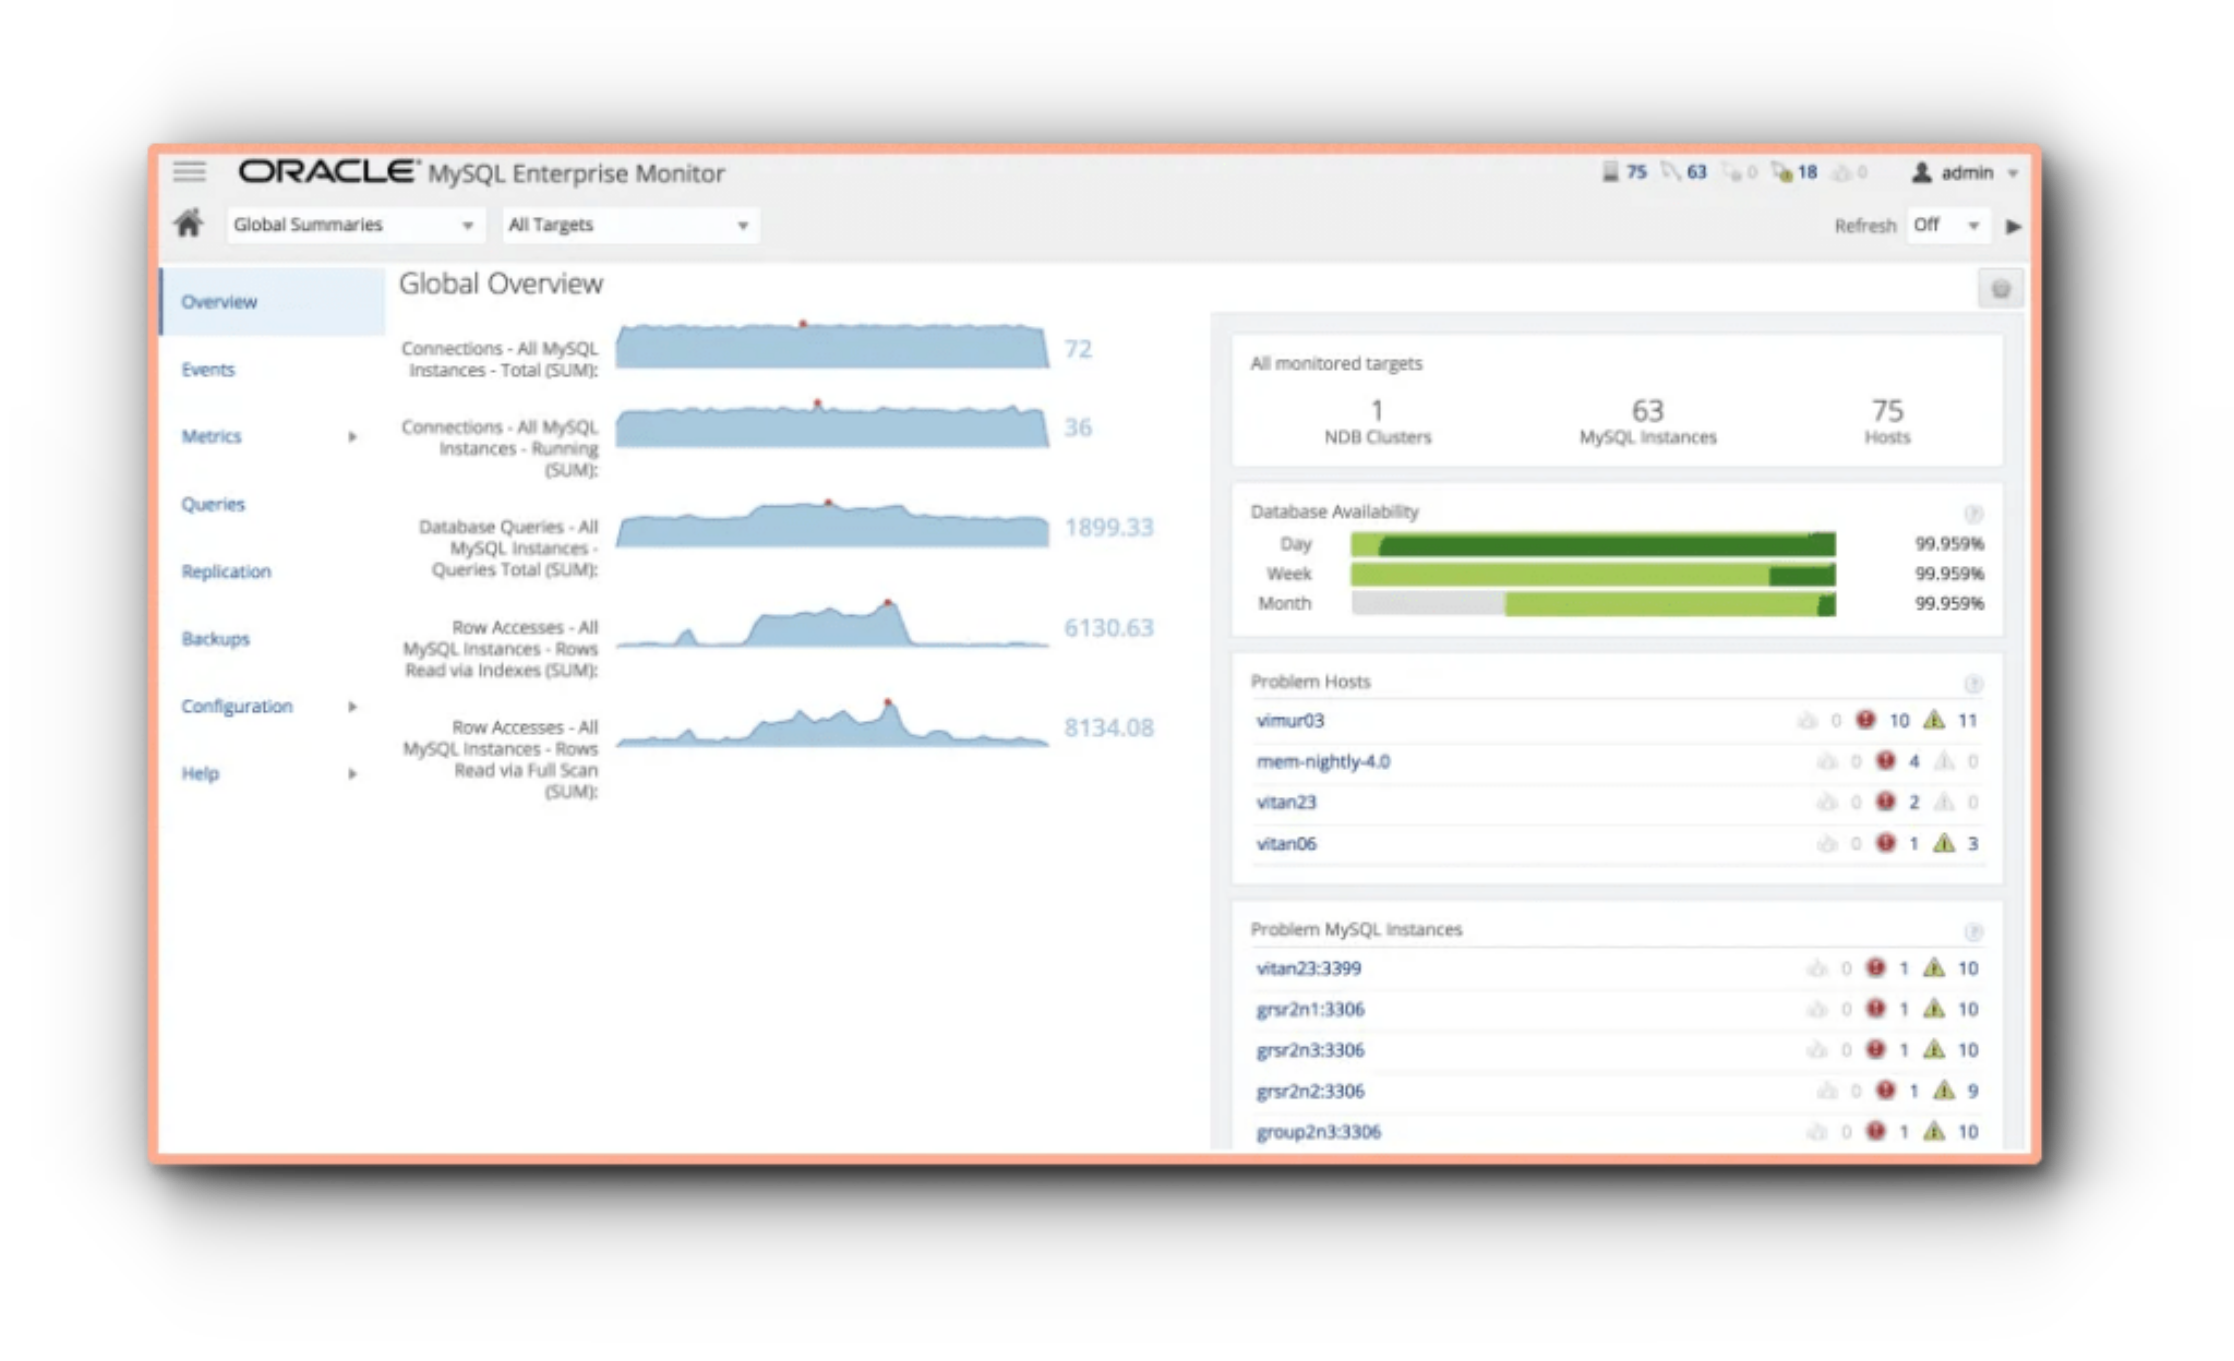
Task: Open instance vitan23:3399
Action: click(1308, 968)
